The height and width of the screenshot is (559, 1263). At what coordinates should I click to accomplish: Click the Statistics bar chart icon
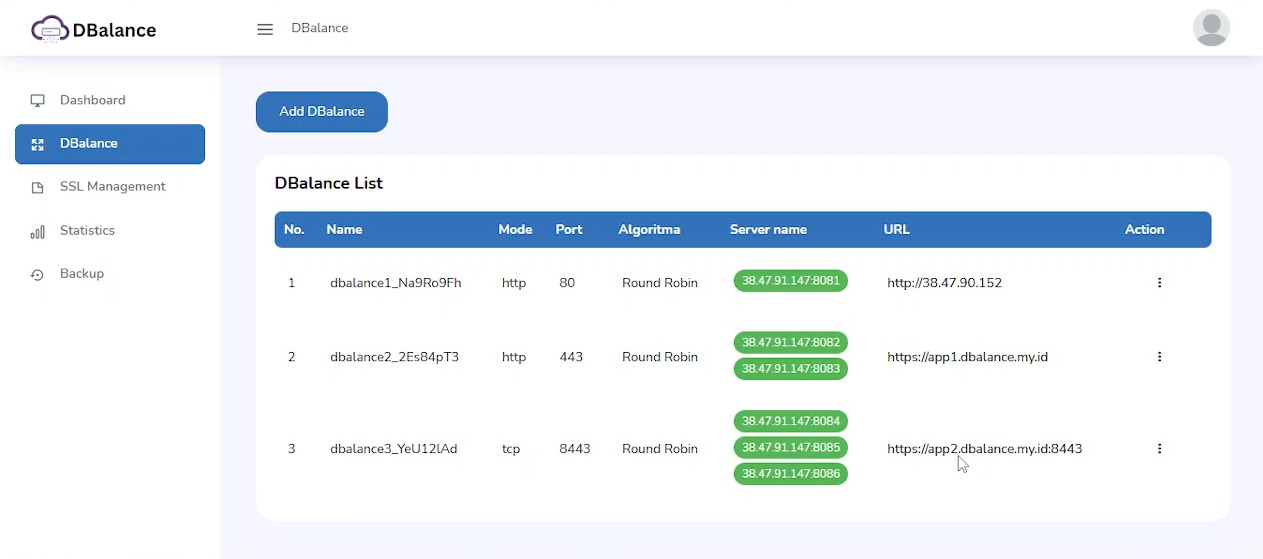[38, 231]
